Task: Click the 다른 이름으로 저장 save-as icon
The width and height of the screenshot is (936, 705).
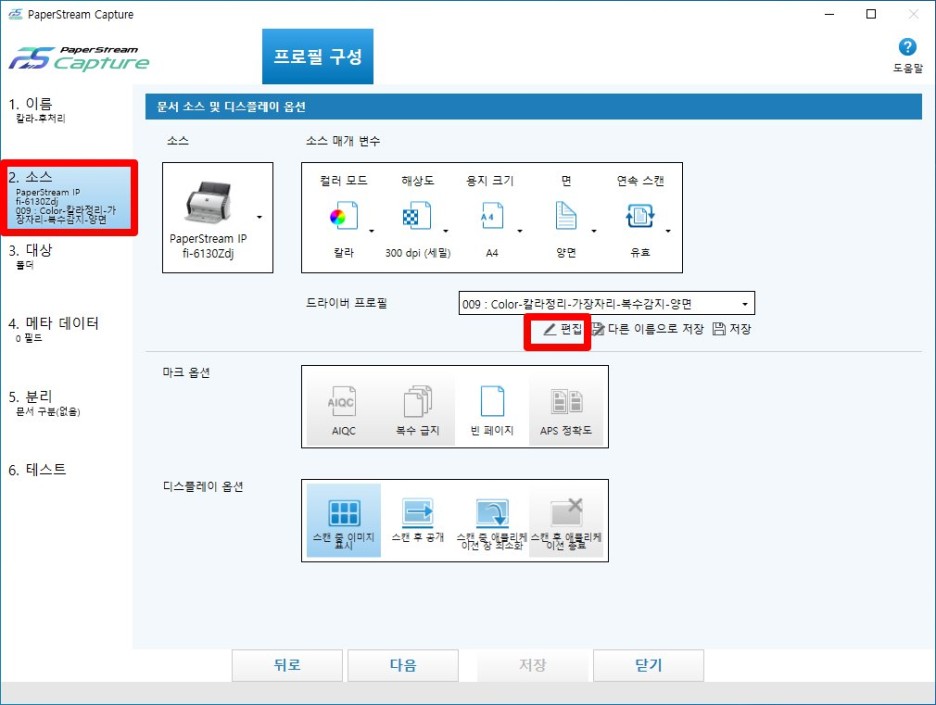Action: click(598, 329)
